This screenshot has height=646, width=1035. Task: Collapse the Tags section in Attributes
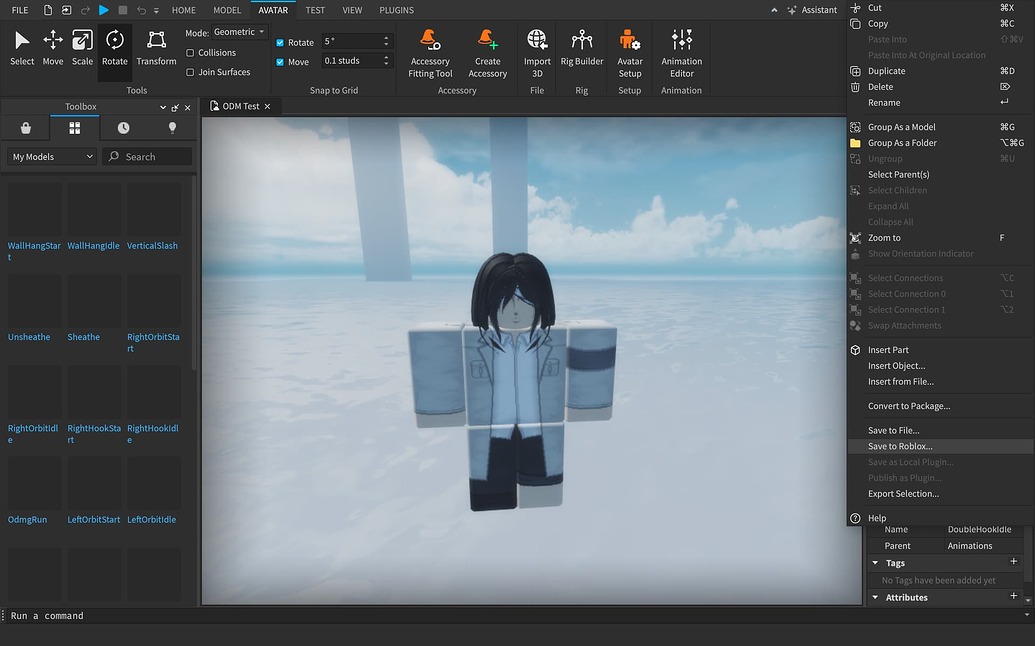click(x=875, y=562)
